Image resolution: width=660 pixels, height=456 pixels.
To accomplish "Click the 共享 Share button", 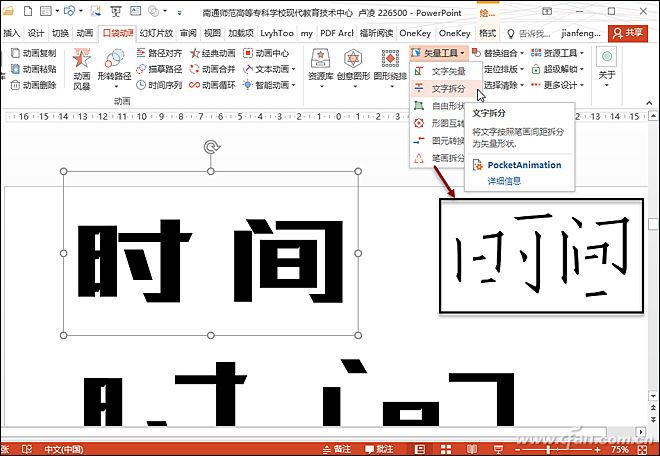I will (628, 33).
